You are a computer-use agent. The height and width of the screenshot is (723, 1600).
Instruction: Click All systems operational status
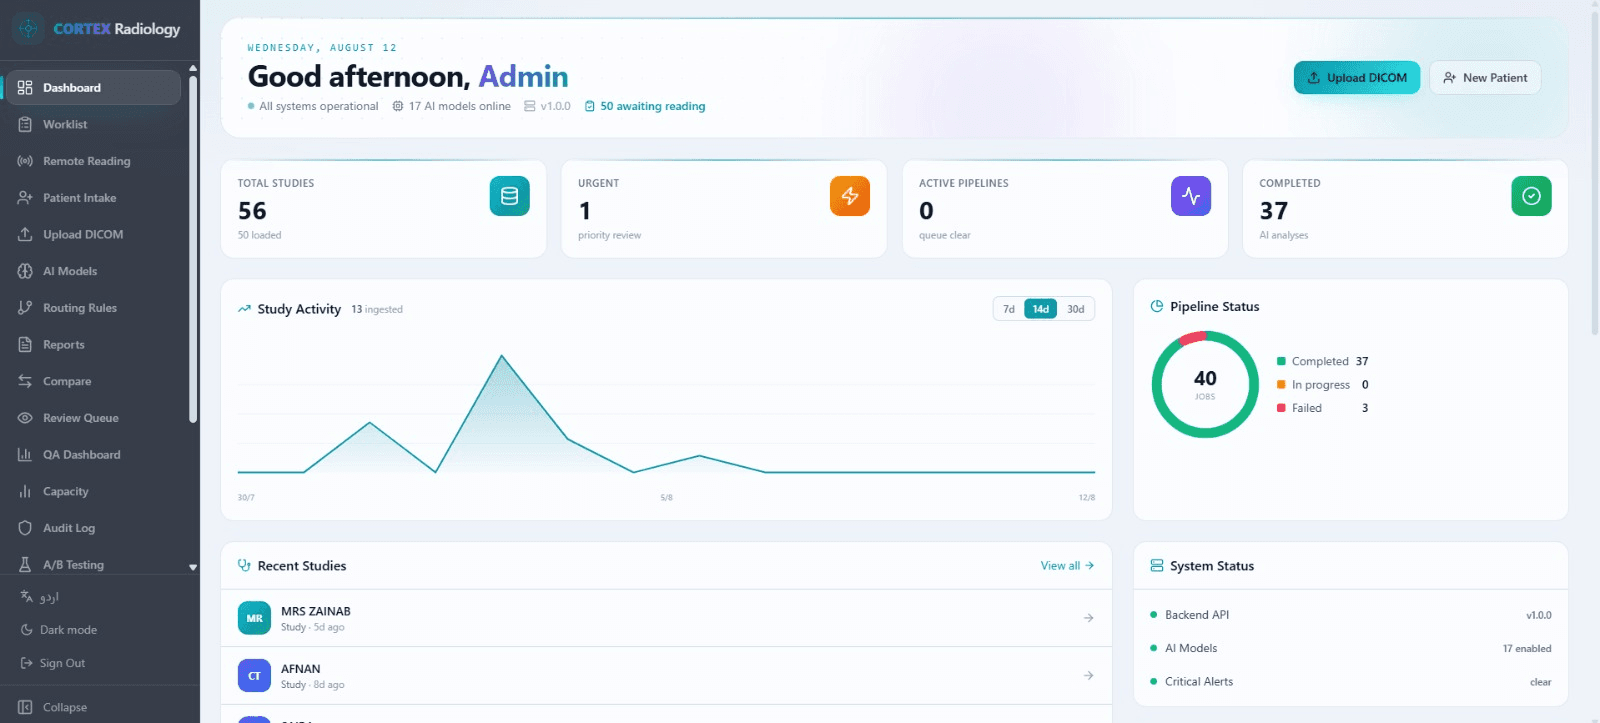[x=313, y=106]
